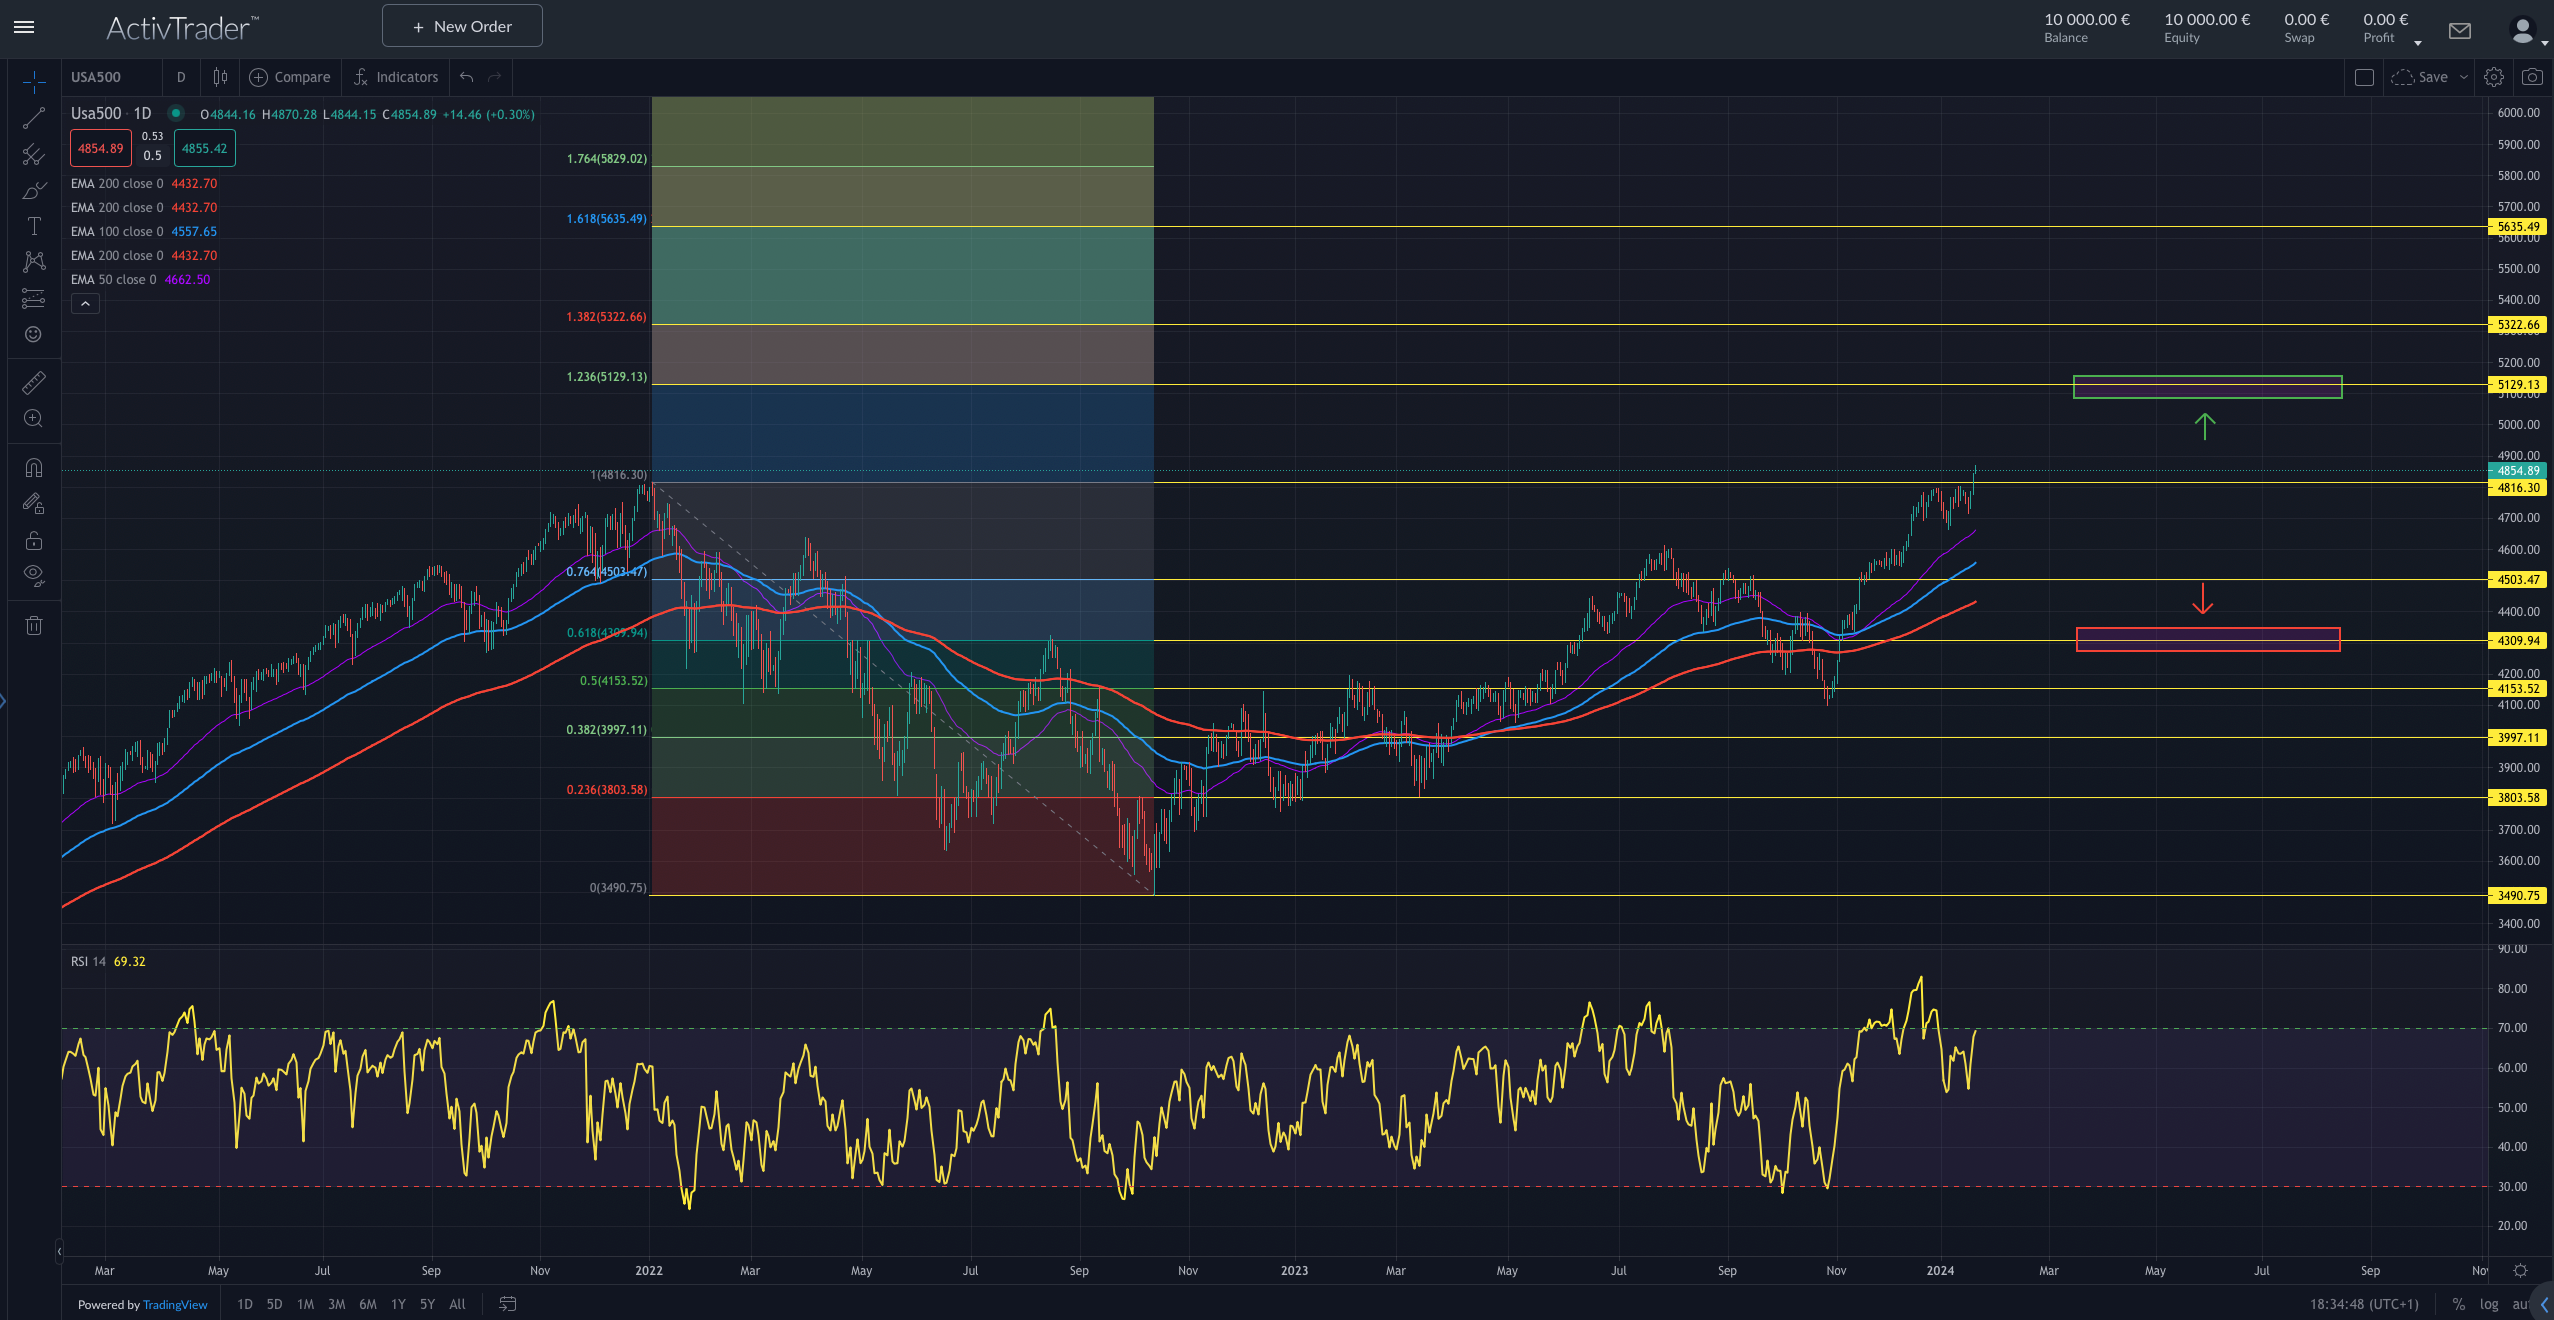
Task: Switch to the 1Y time range
Action: pos(398,1304)
